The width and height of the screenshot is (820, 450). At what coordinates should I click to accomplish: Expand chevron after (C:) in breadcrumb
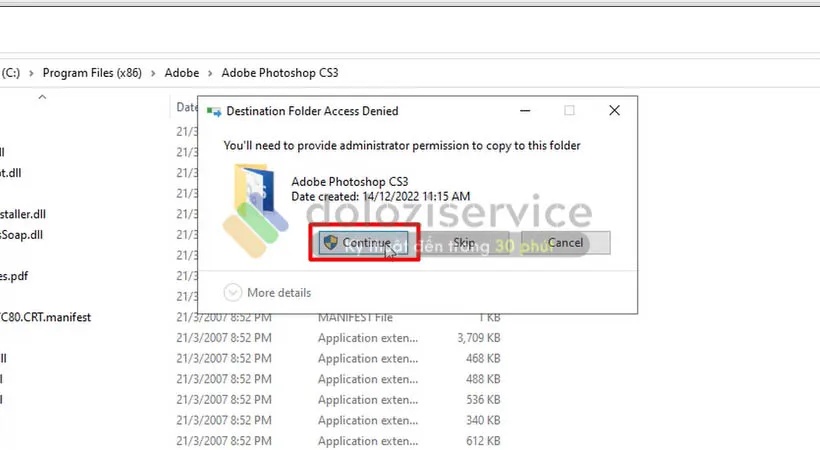tap(31, 73)
